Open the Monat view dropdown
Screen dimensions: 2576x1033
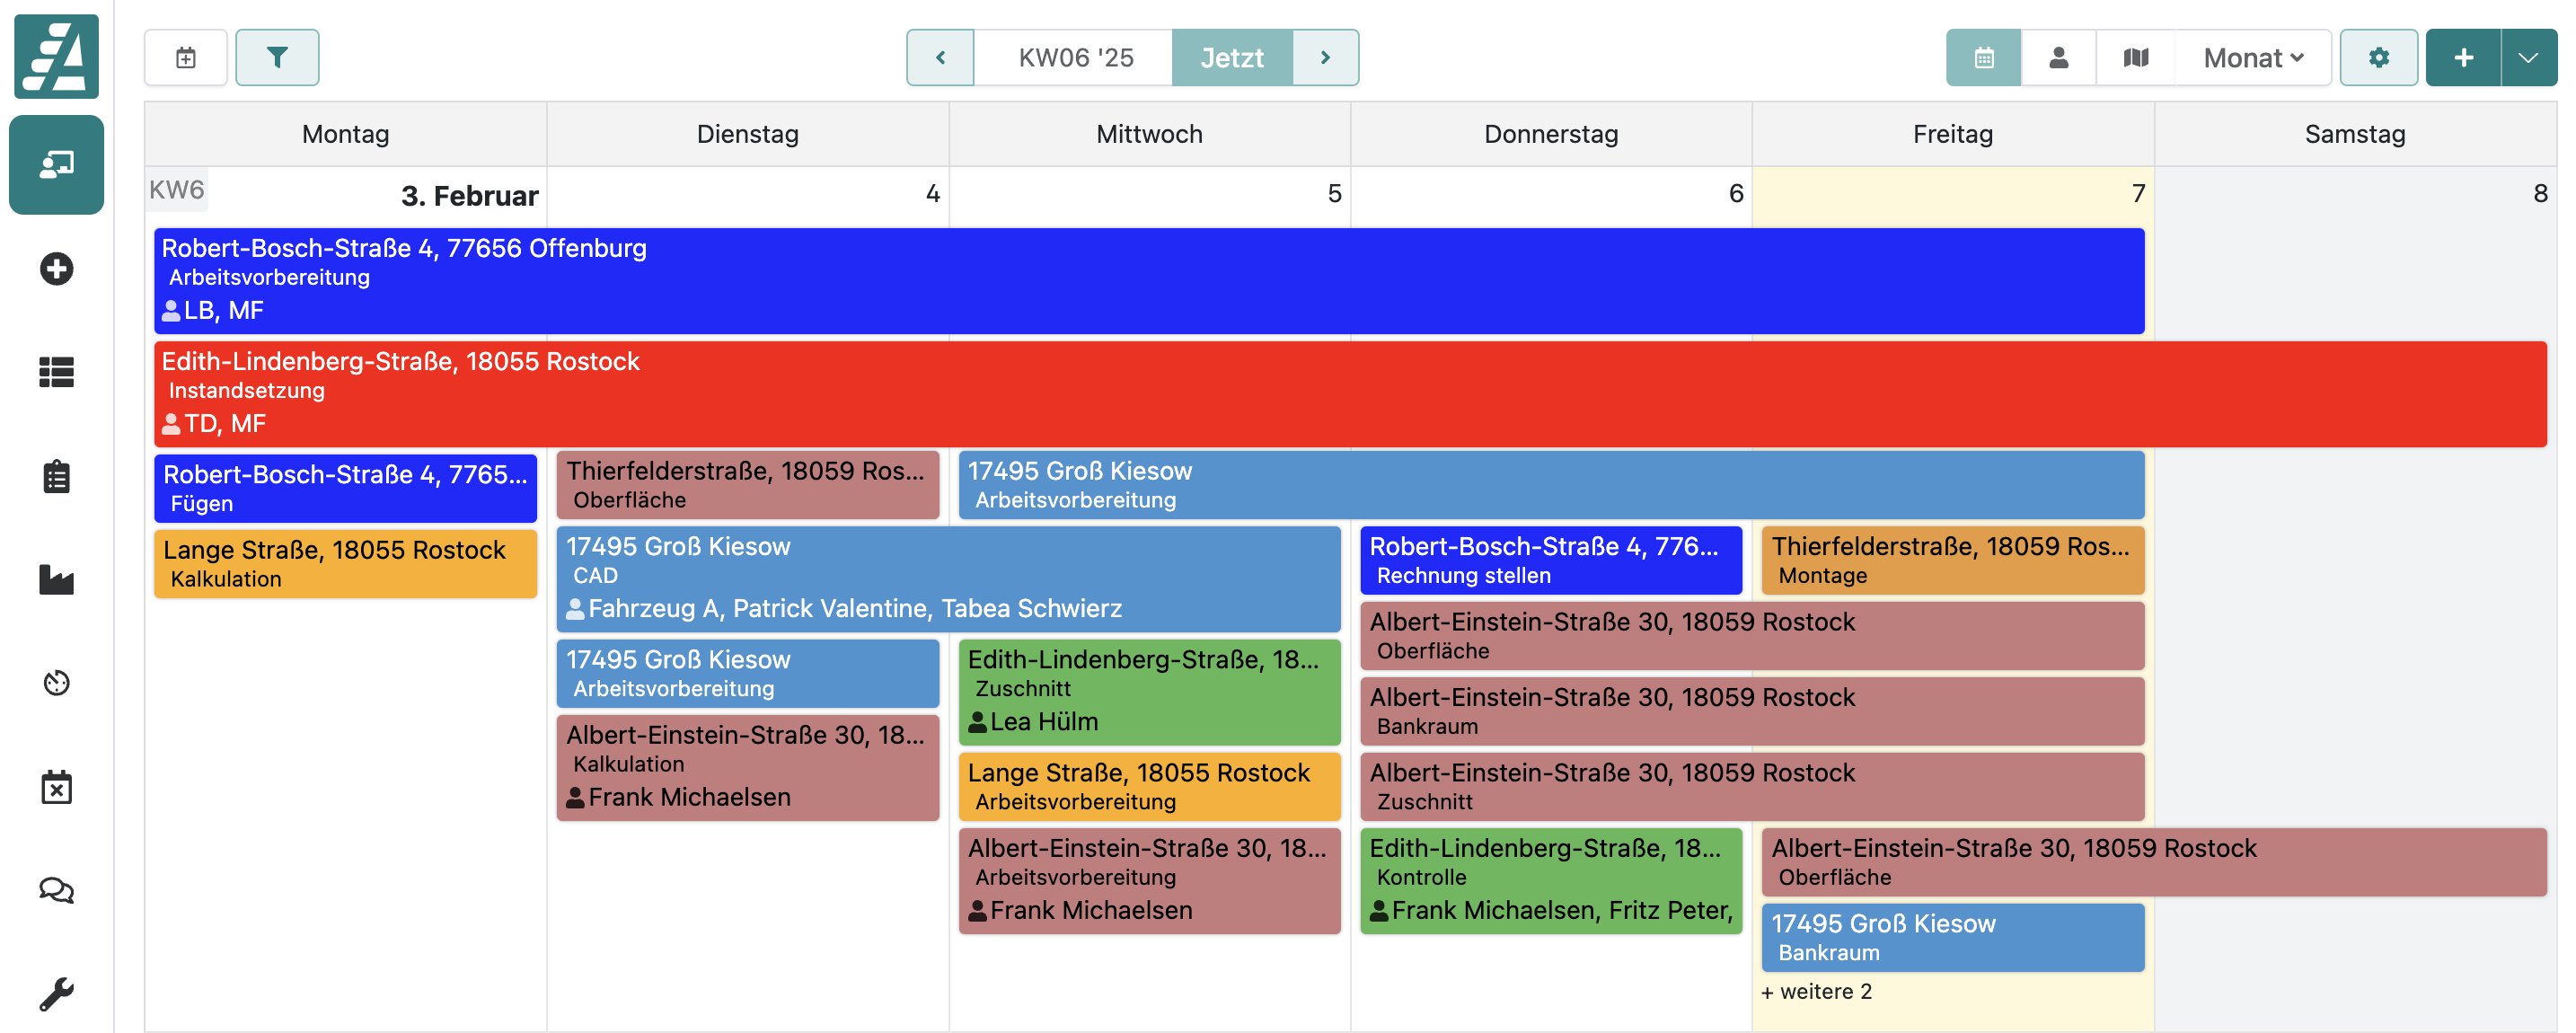(2252, 58)
